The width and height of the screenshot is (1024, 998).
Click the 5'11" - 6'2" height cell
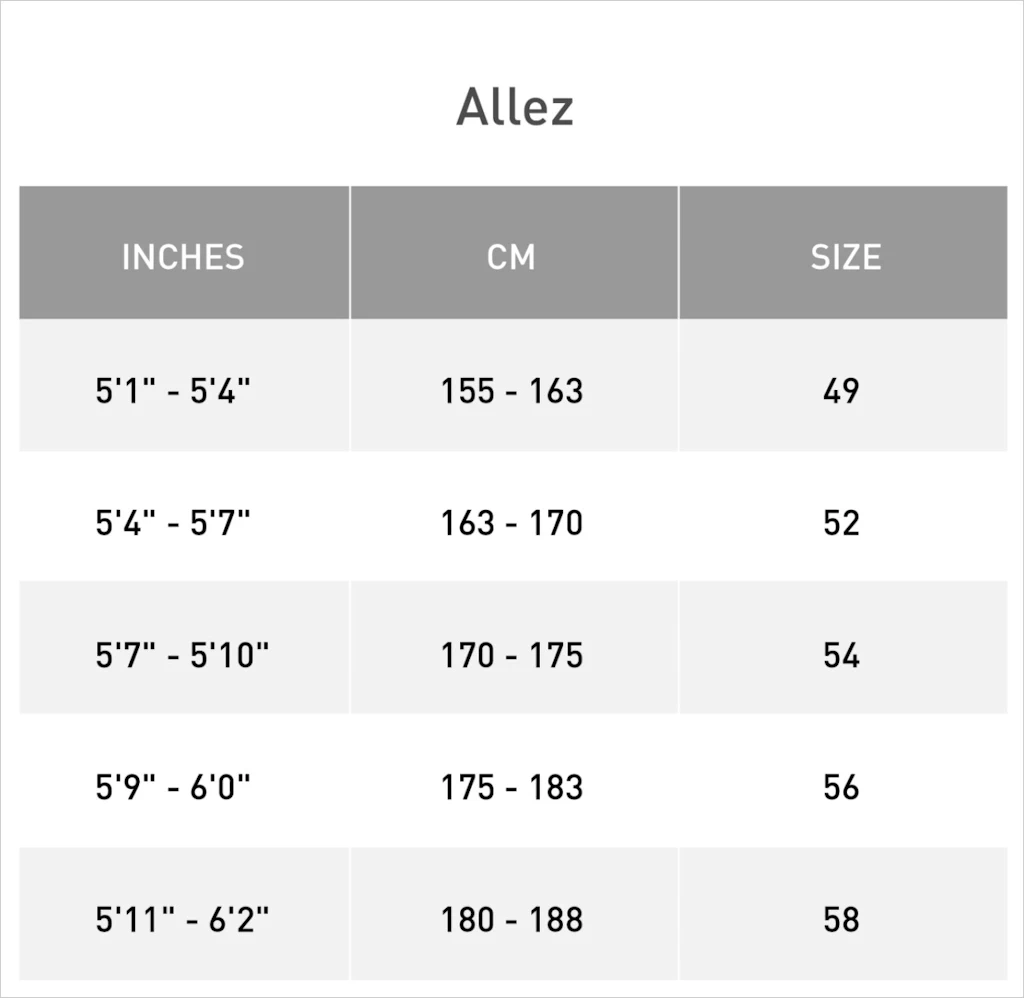coord(184,914)
